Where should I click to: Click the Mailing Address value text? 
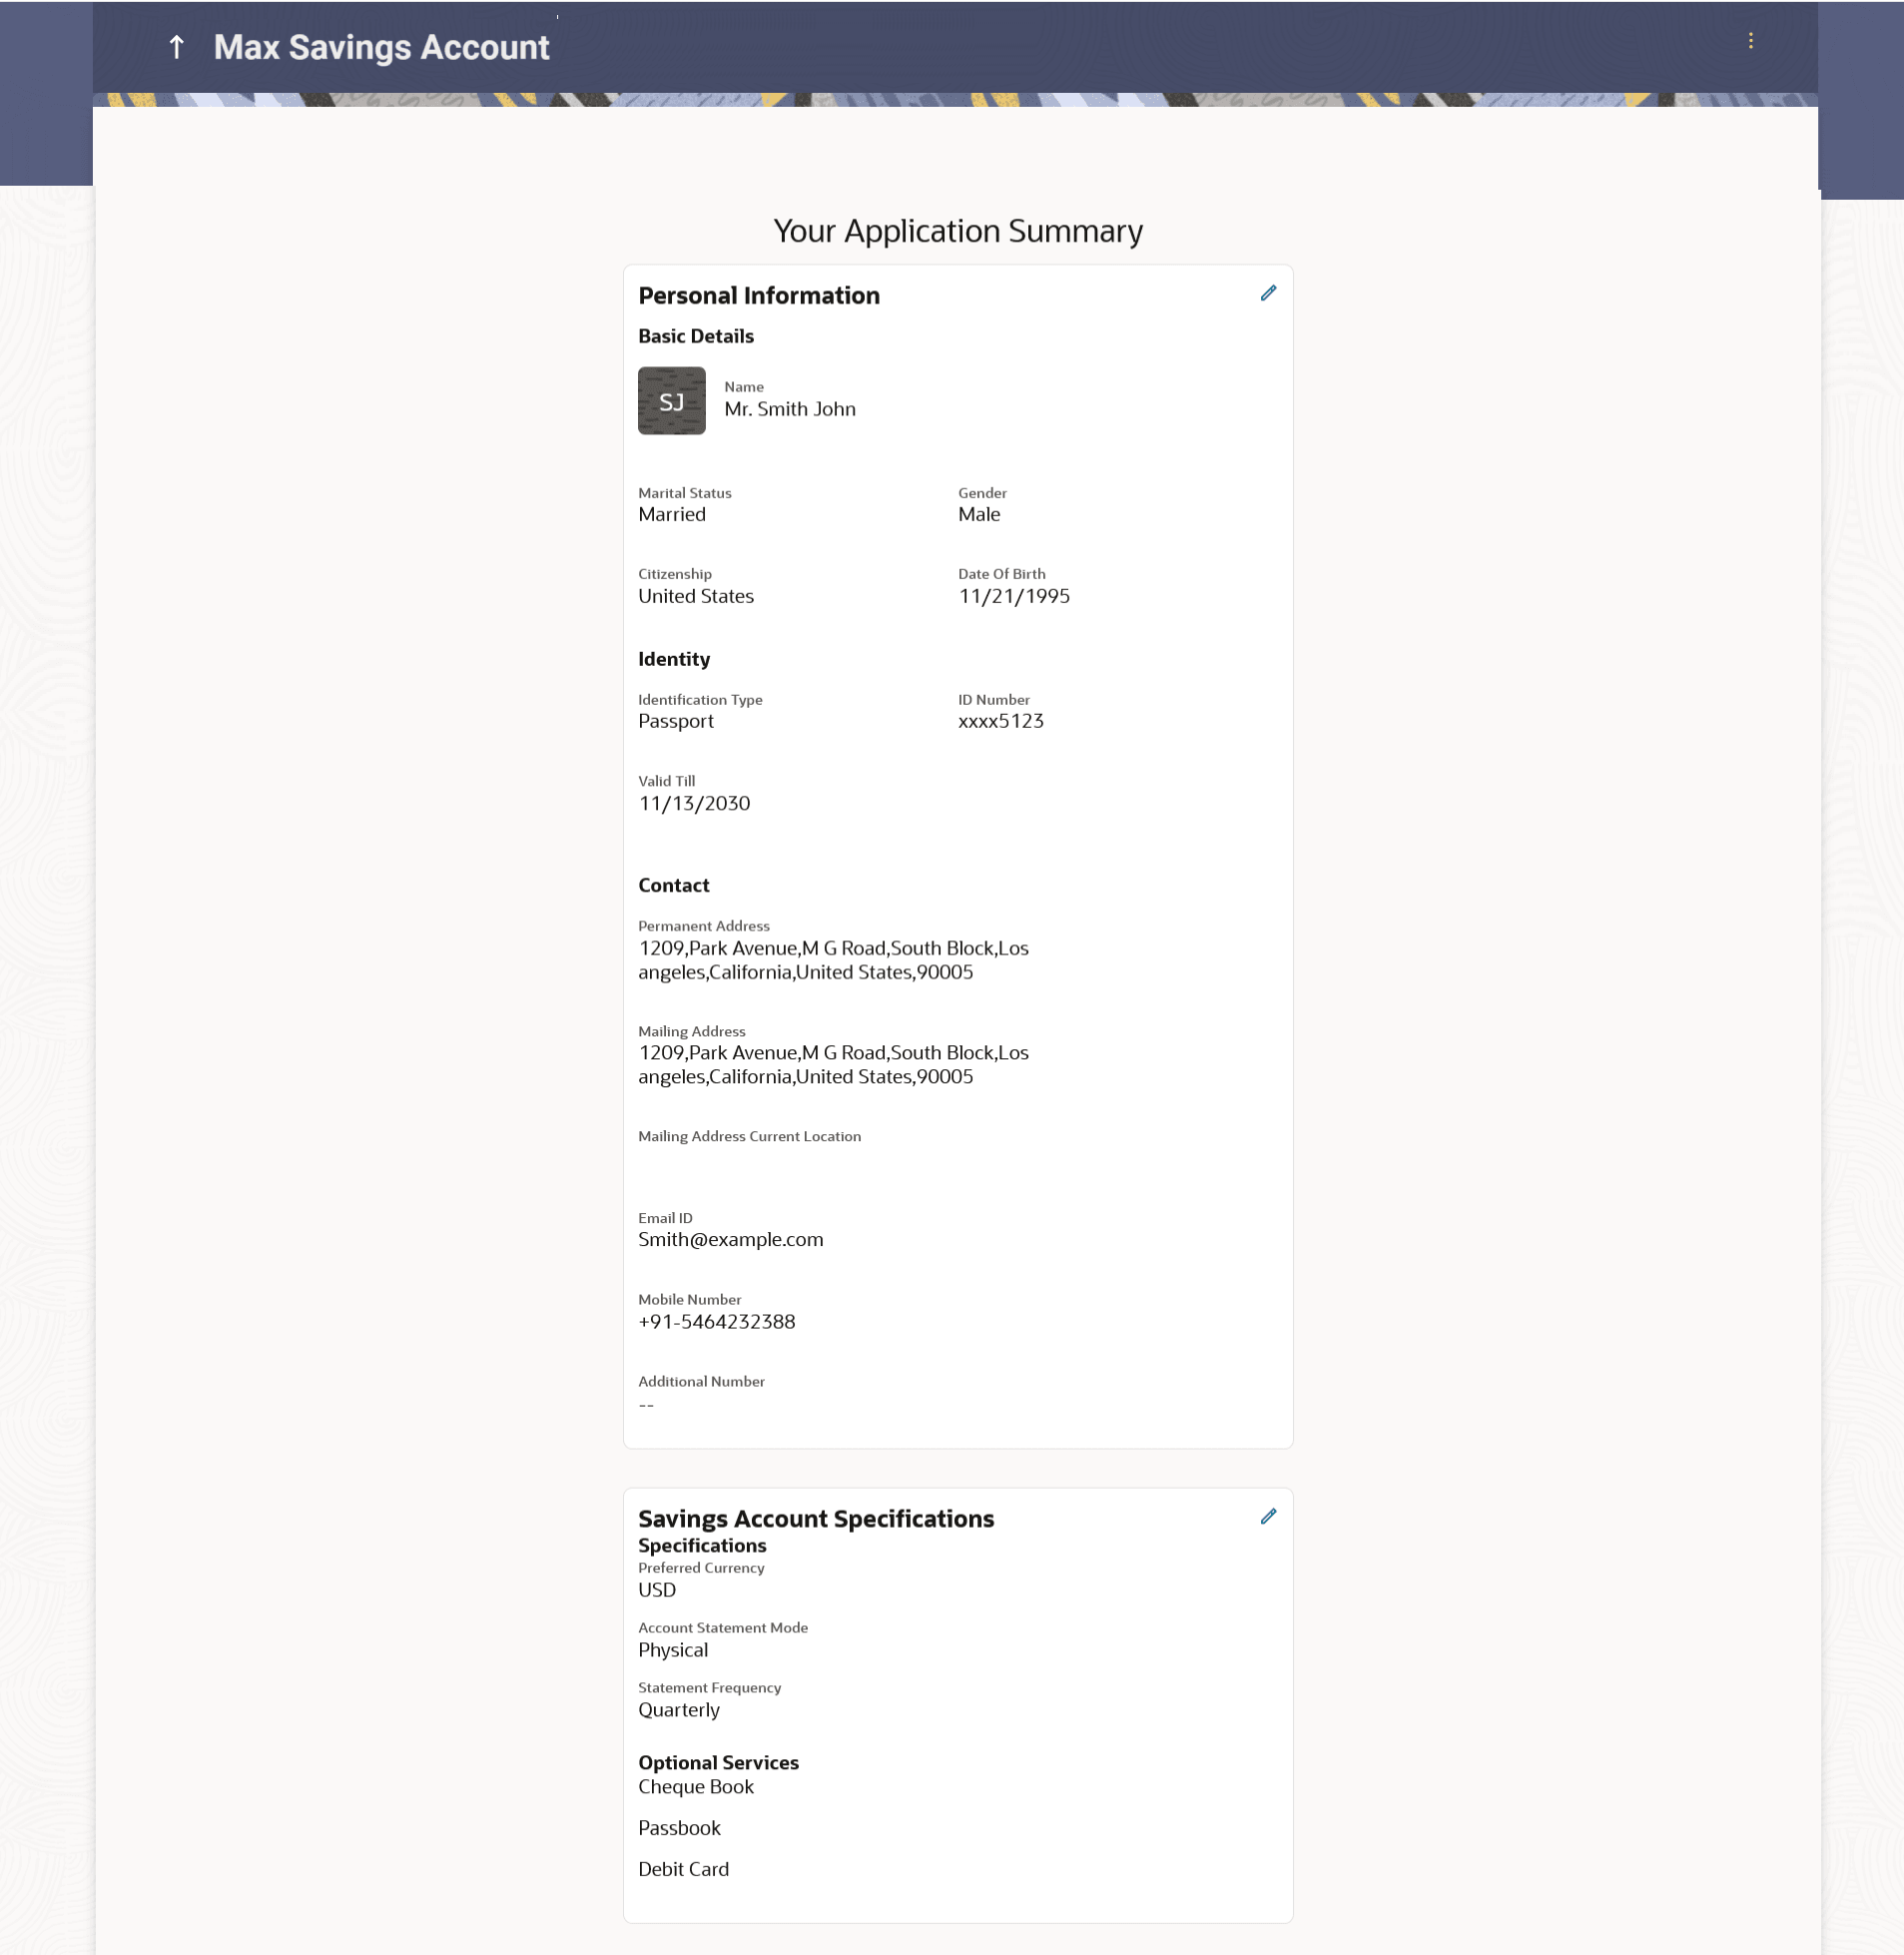click(x=833, y=1064)
